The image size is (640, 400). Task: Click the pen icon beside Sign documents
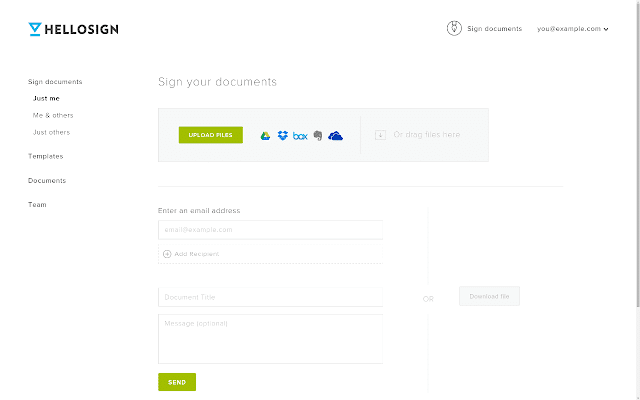click(x=454, y=29)
